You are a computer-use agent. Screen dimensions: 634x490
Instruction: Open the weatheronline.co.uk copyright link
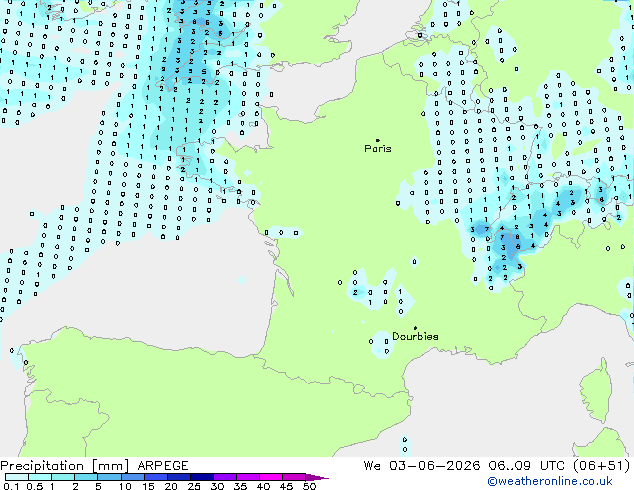(x=550, y=481)
